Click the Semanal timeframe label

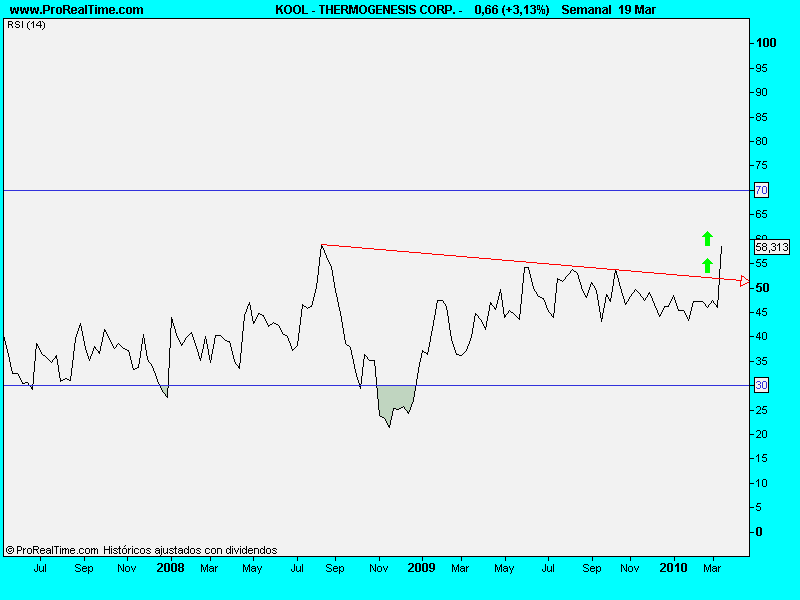point(586,10)
